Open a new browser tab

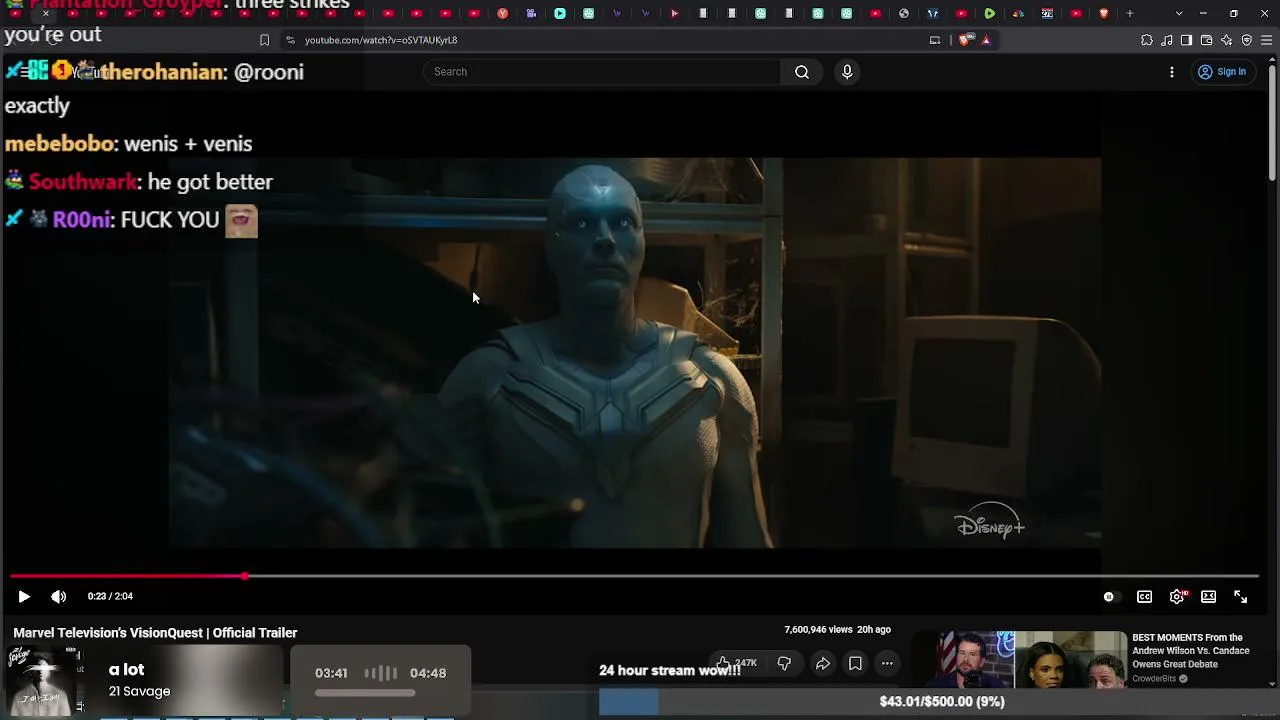[1130, 14]
